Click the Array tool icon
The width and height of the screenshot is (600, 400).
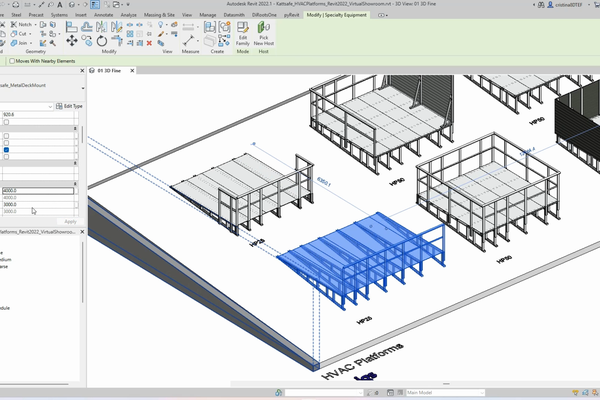pyautogui.click(x=130, y=34)
